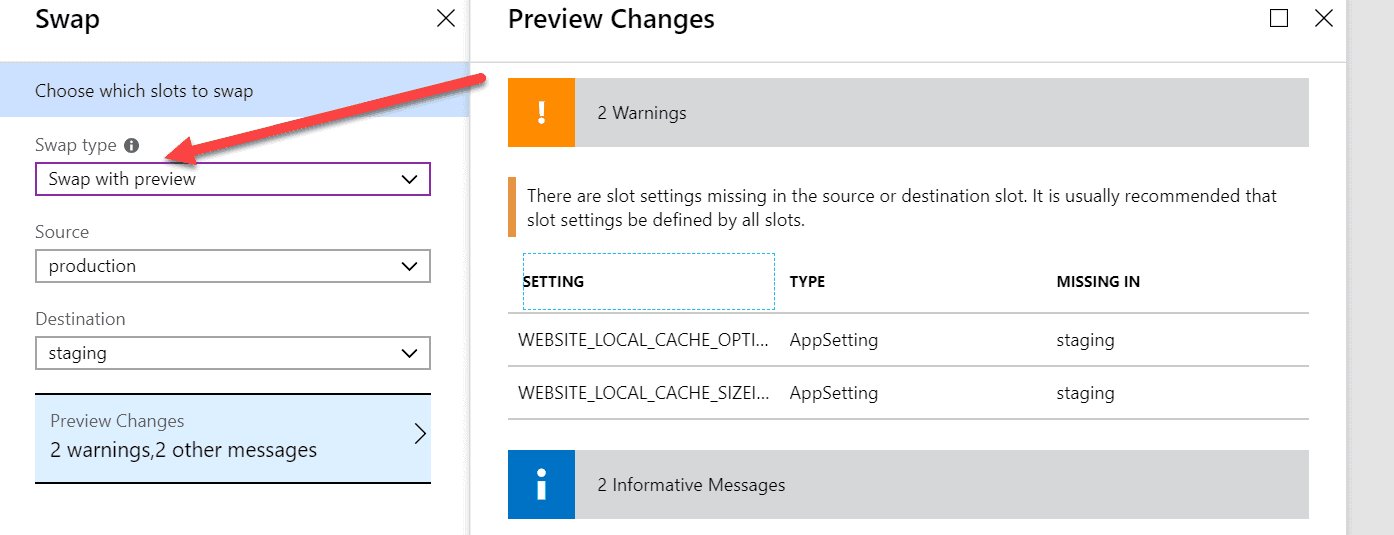Open Preview Changes with 2 warnings
Screen dimensions: 1394x535
pyautogui.click(x=233, y=439)
